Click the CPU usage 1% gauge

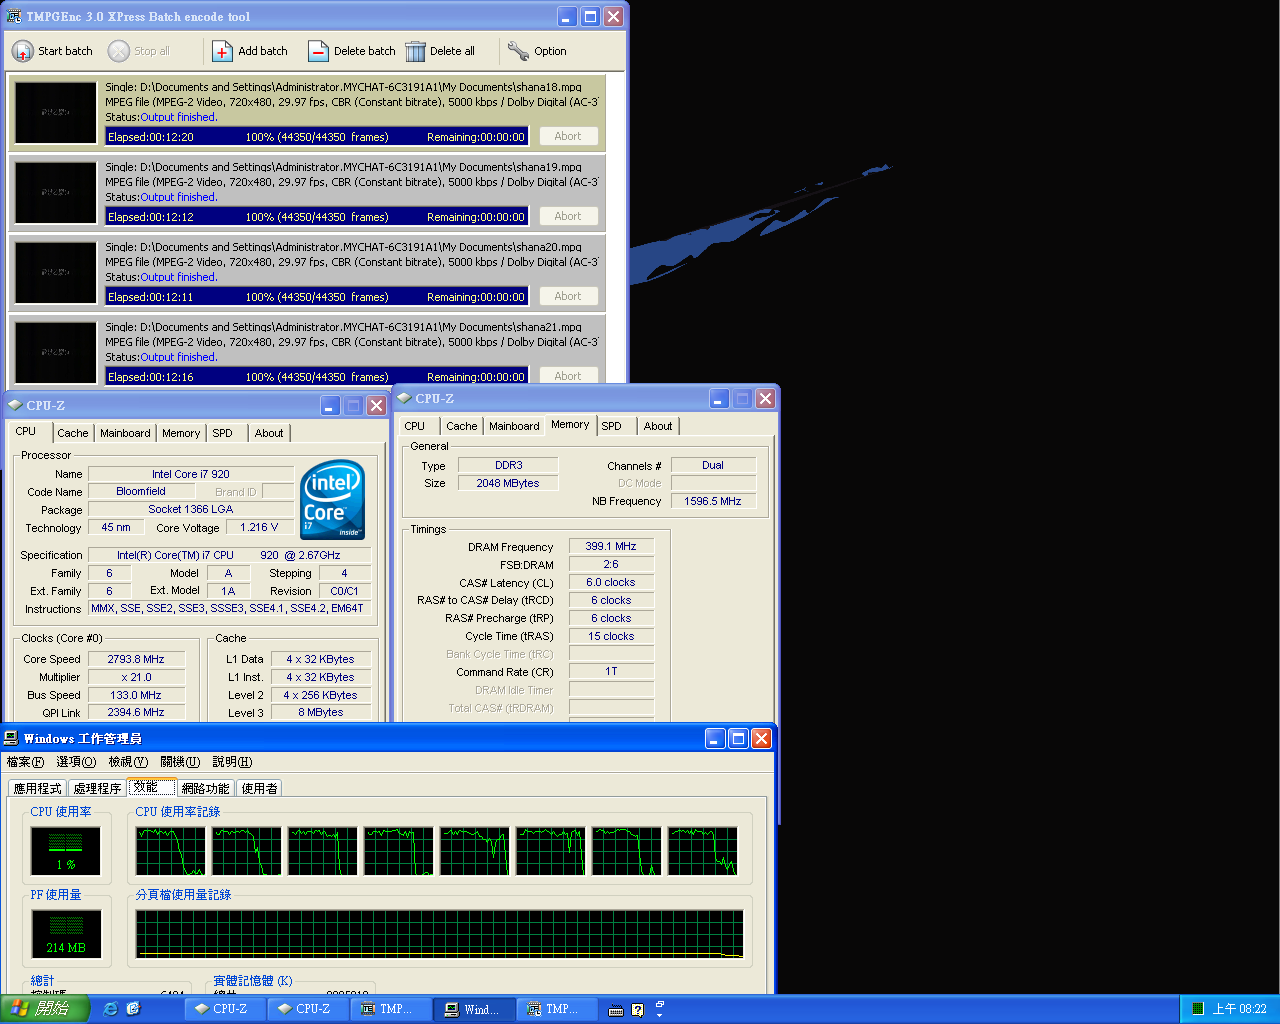[x=66, y=851]
